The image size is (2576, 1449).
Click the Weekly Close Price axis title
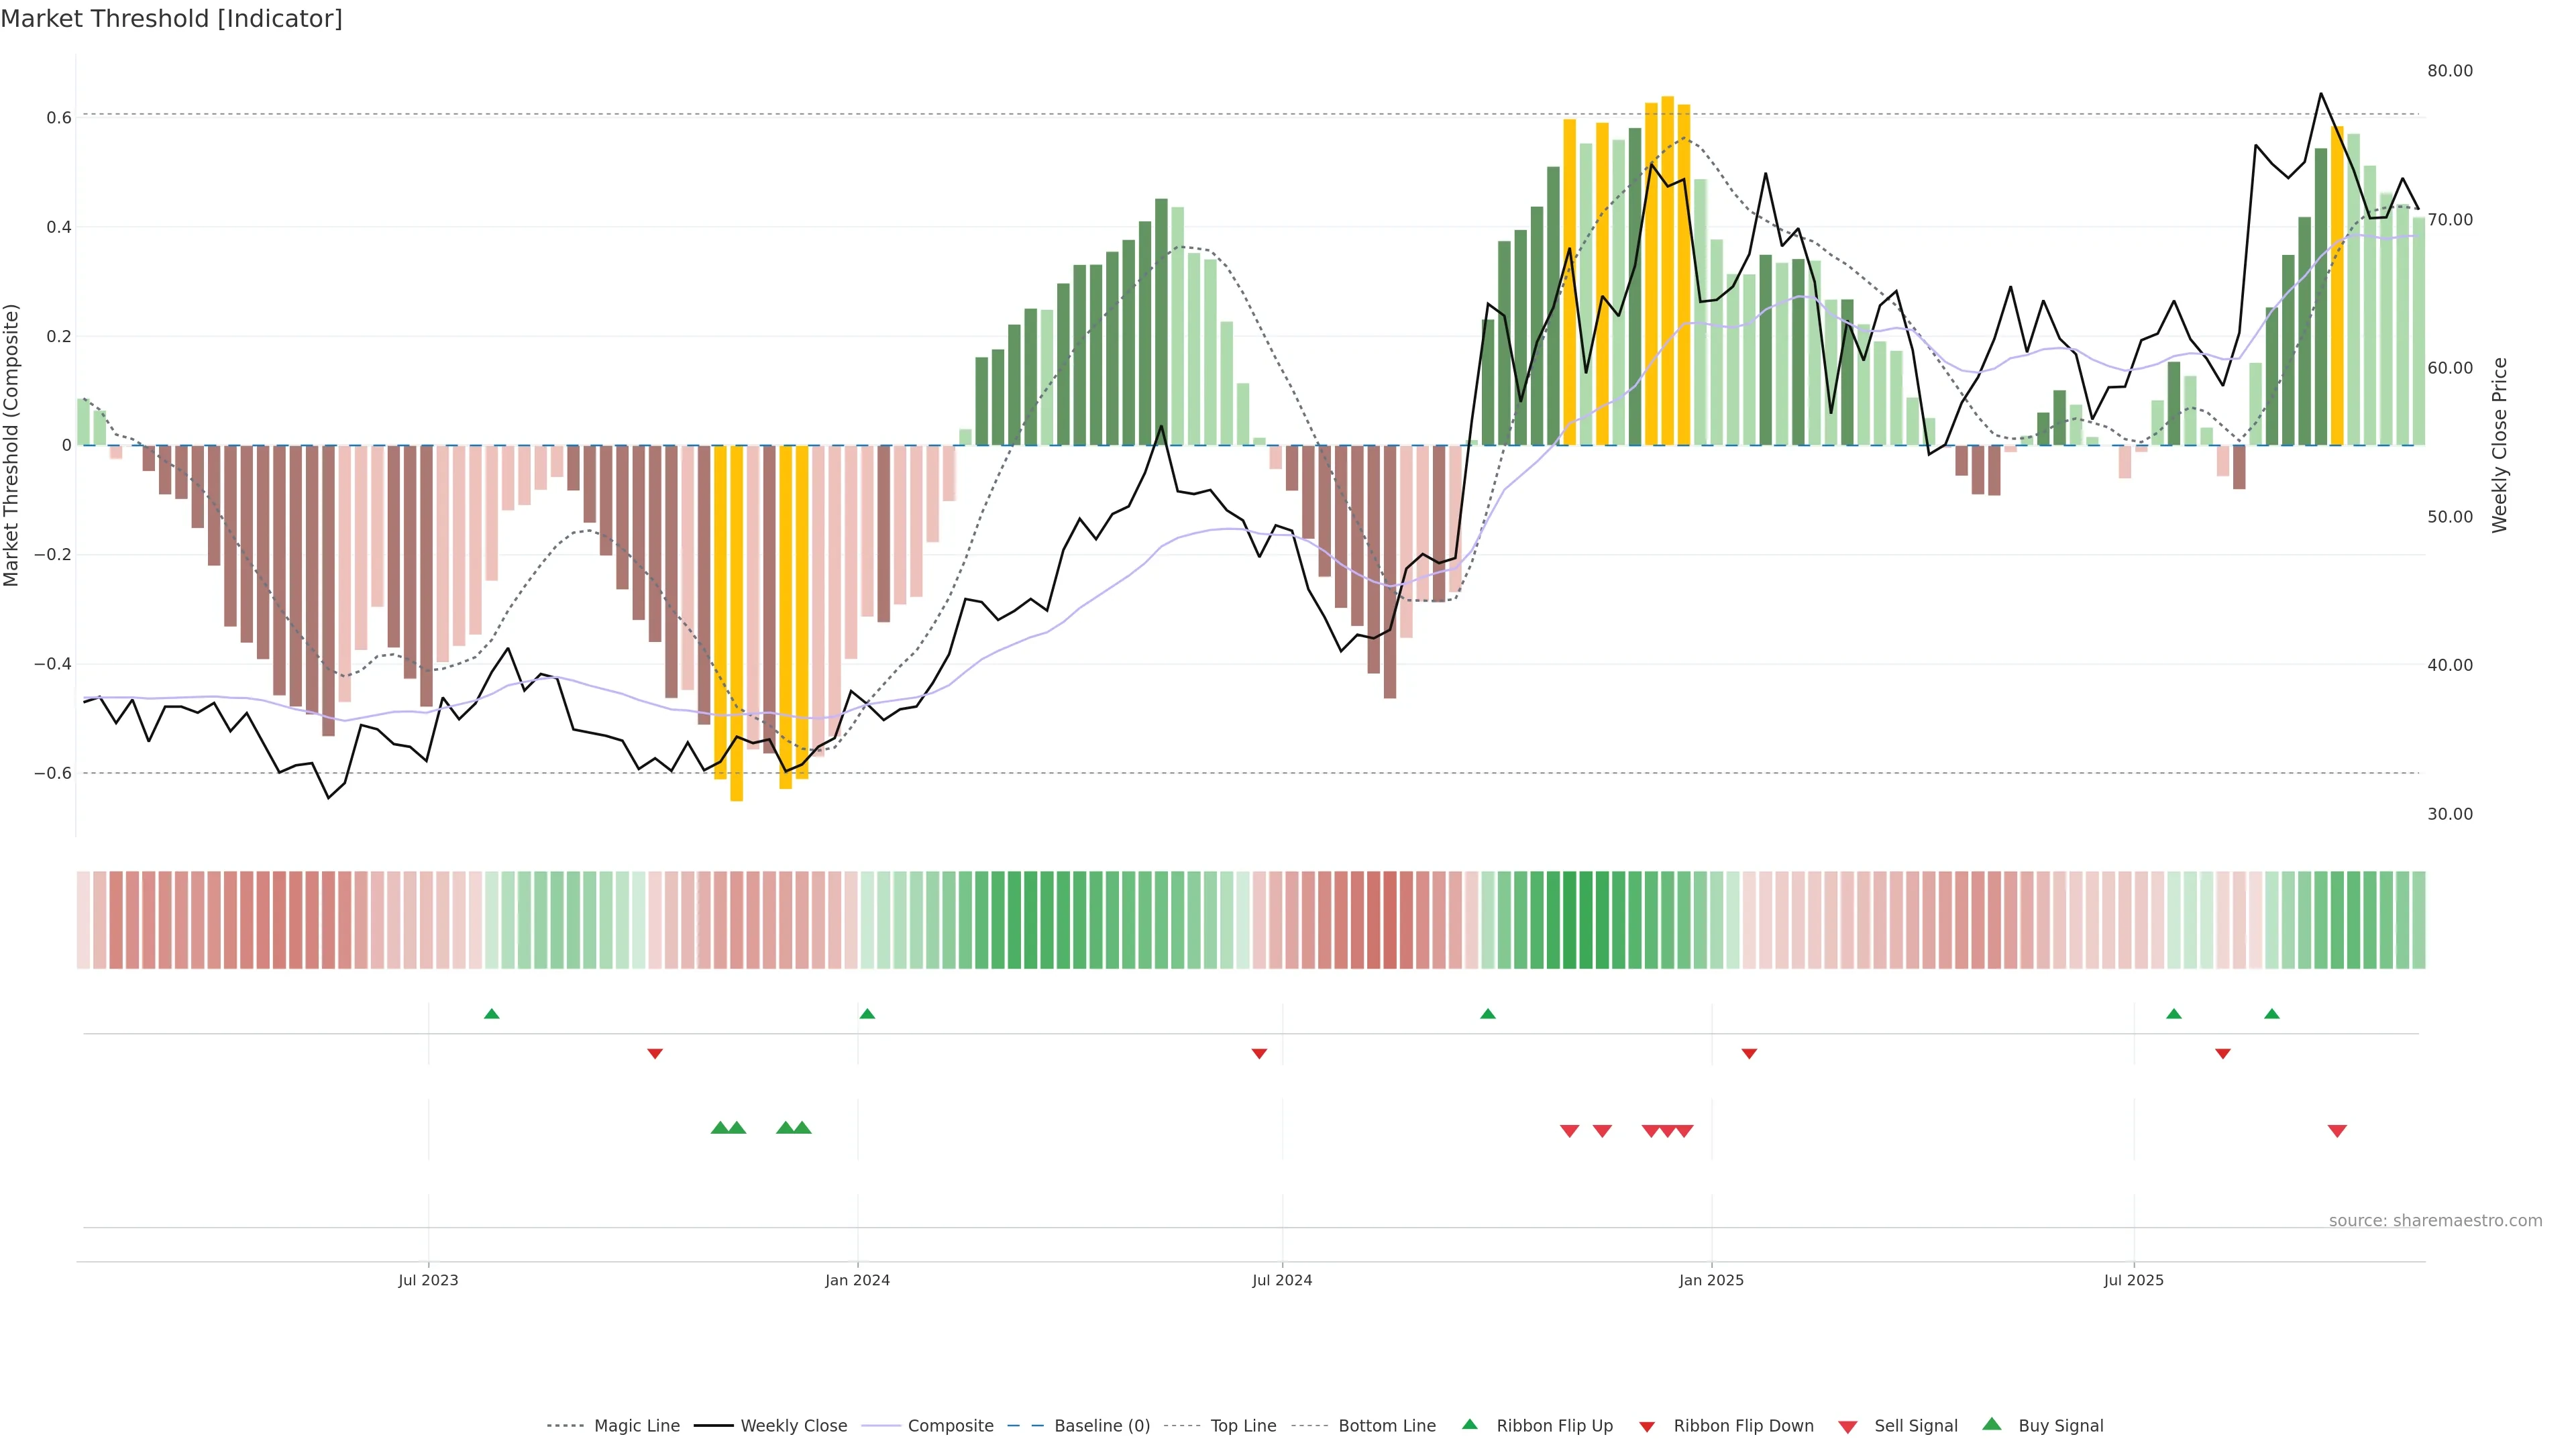tap(2499, 445)
